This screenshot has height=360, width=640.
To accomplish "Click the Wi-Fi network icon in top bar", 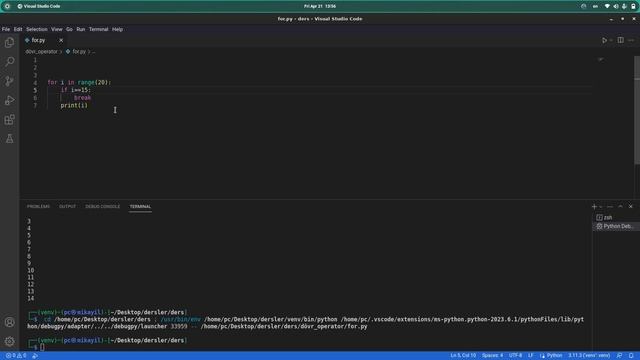I will (x=607, y=6).
